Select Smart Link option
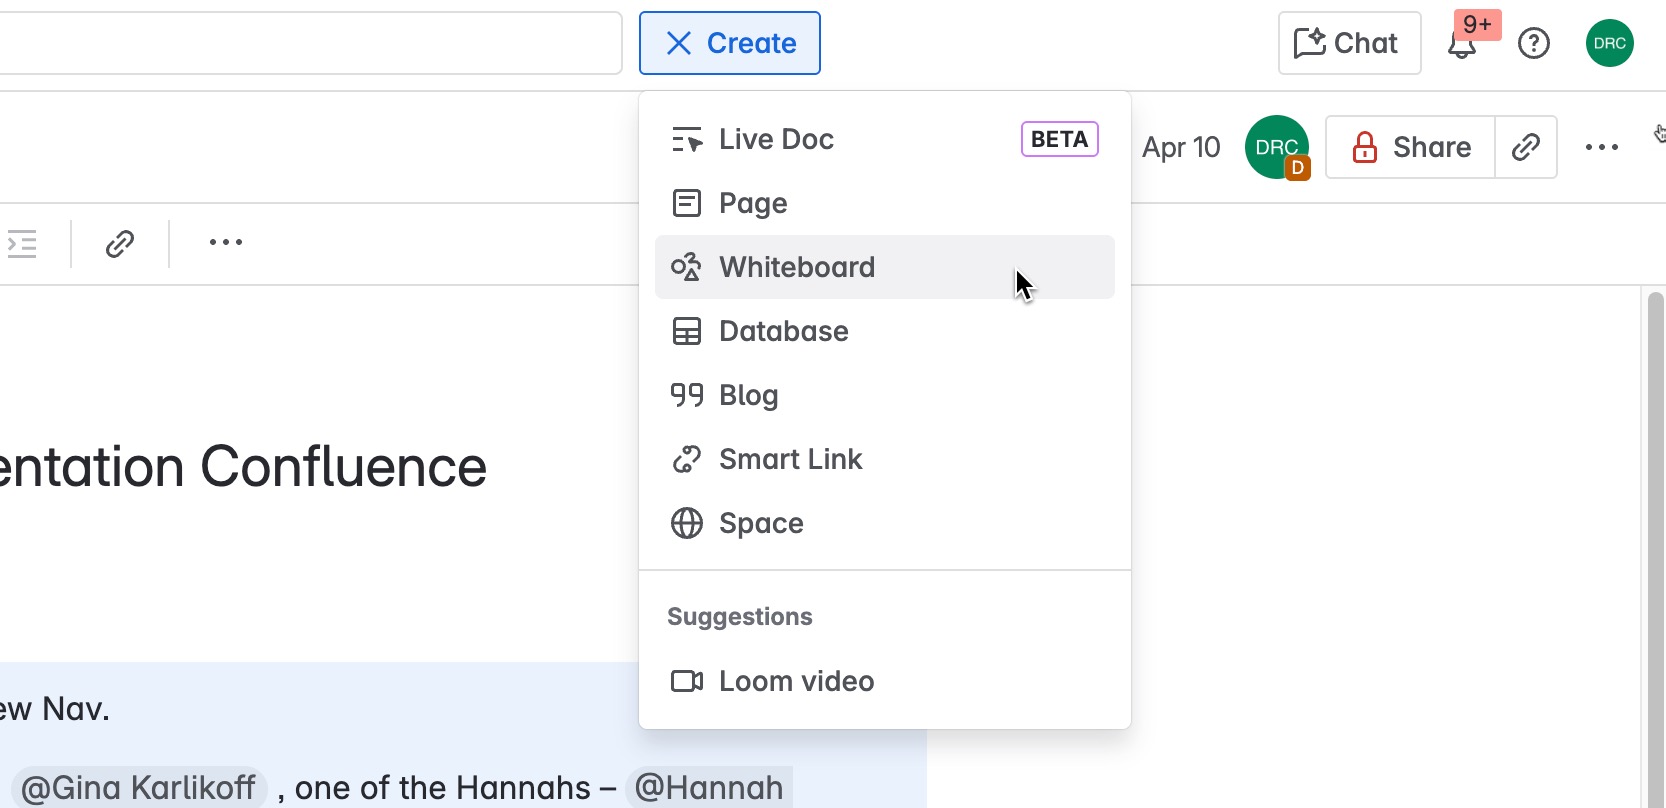The height and width of the screenshot is (808, 1666). tap(790, 460)
